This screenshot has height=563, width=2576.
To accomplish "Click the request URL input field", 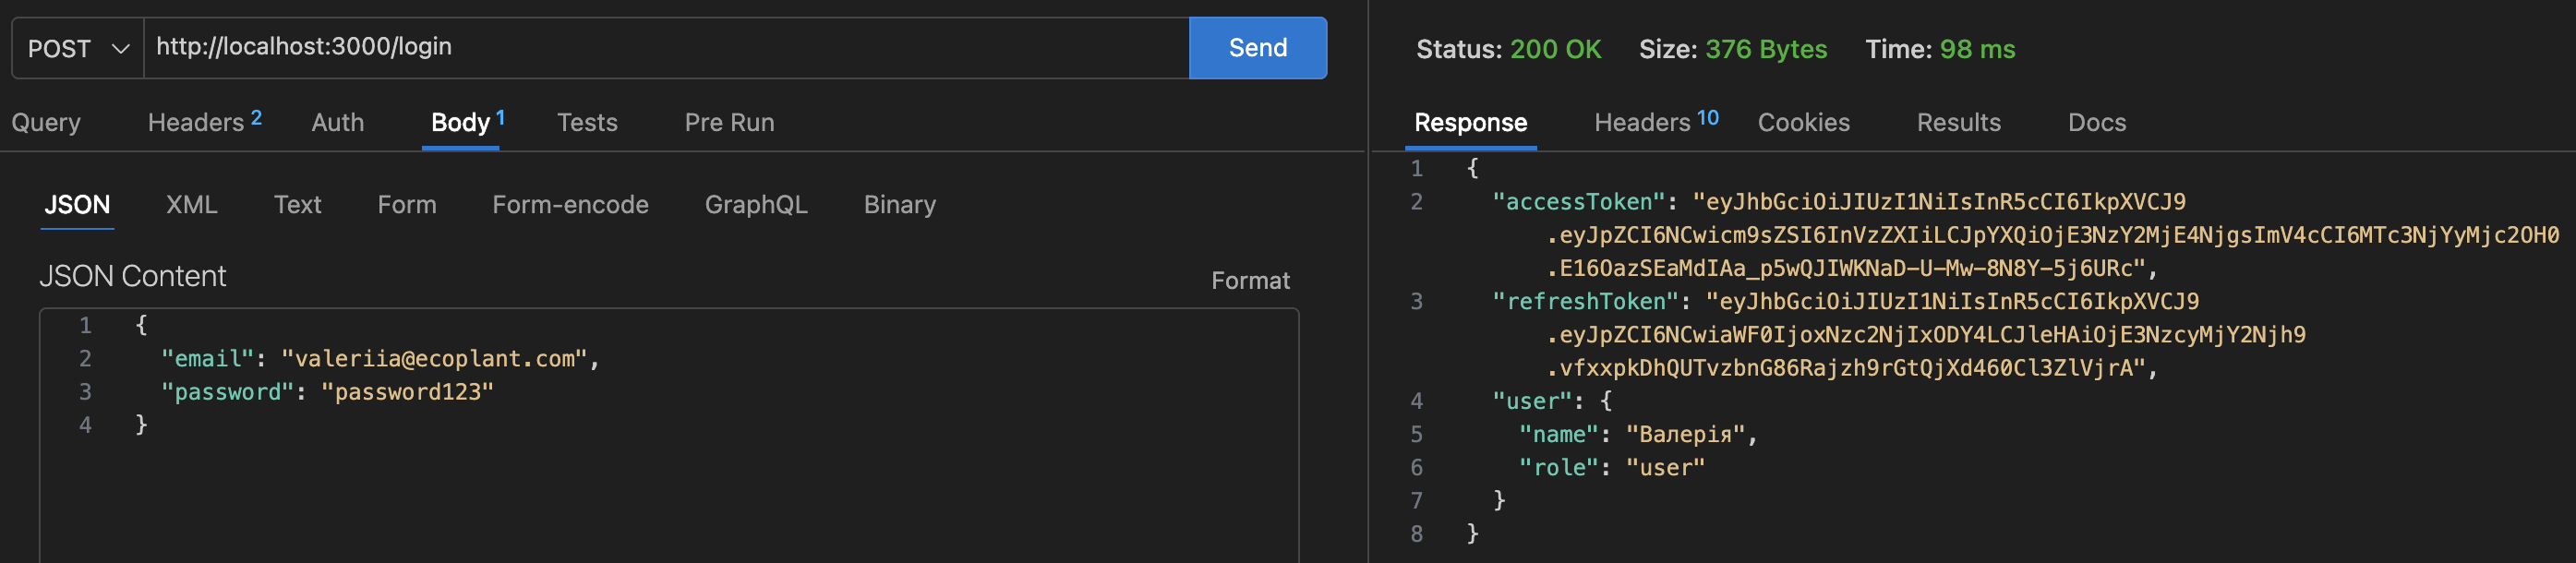I will pyautogui.click(x=666, y=48).
